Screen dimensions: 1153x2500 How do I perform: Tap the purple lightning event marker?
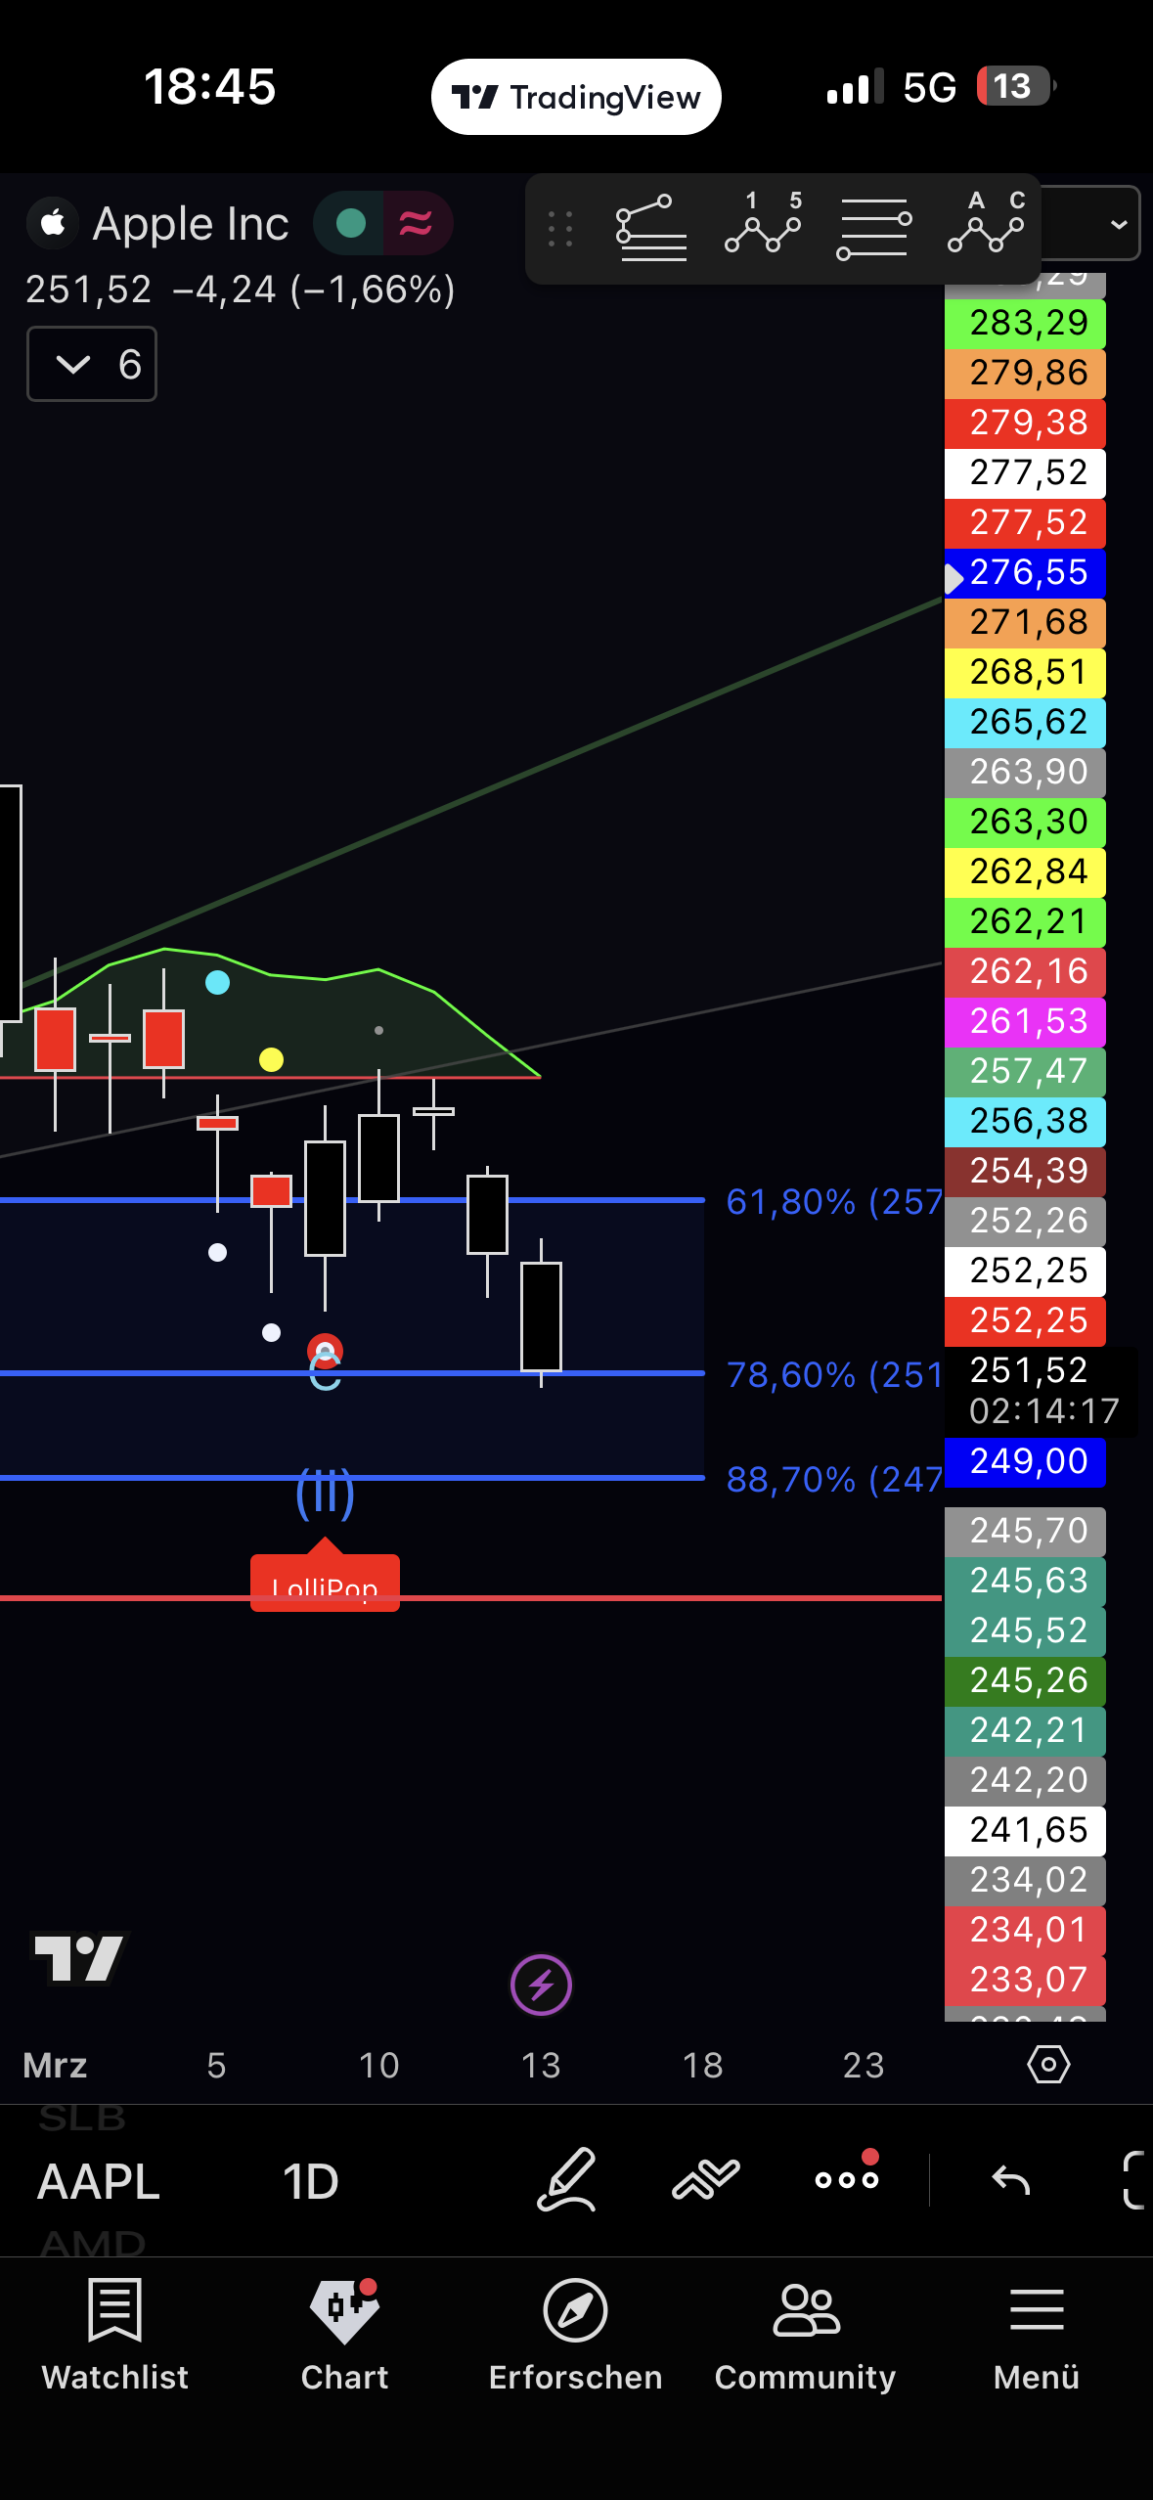[x=541, y=1985]
